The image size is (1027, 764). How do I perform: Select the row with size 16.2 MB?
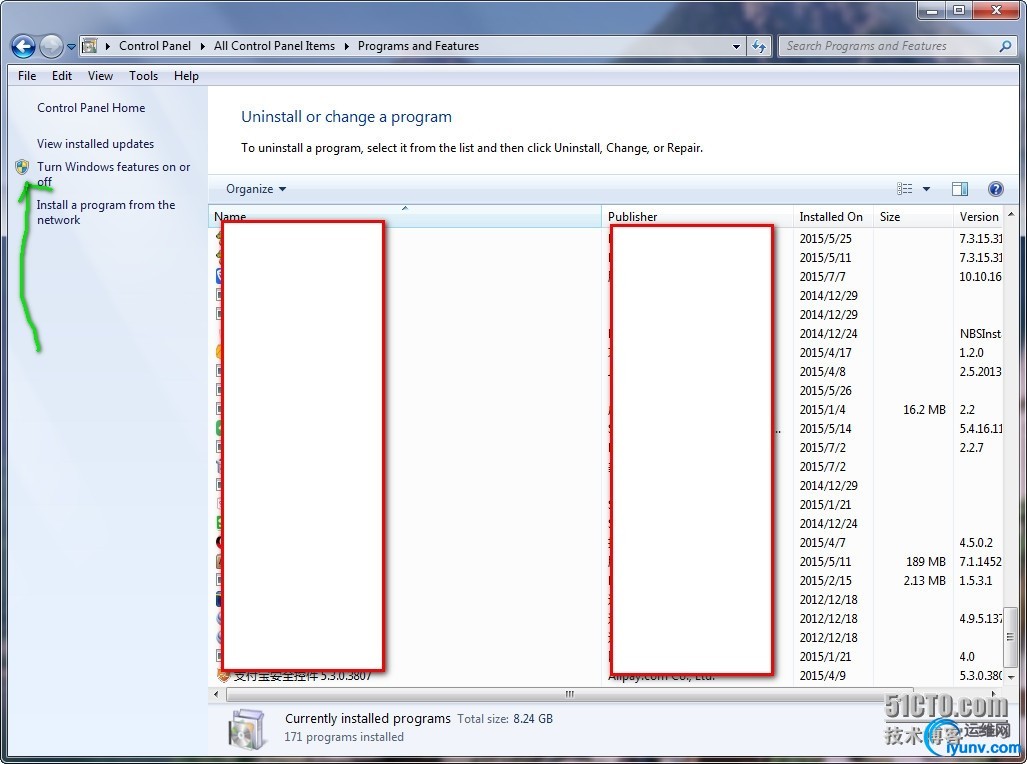606,410
